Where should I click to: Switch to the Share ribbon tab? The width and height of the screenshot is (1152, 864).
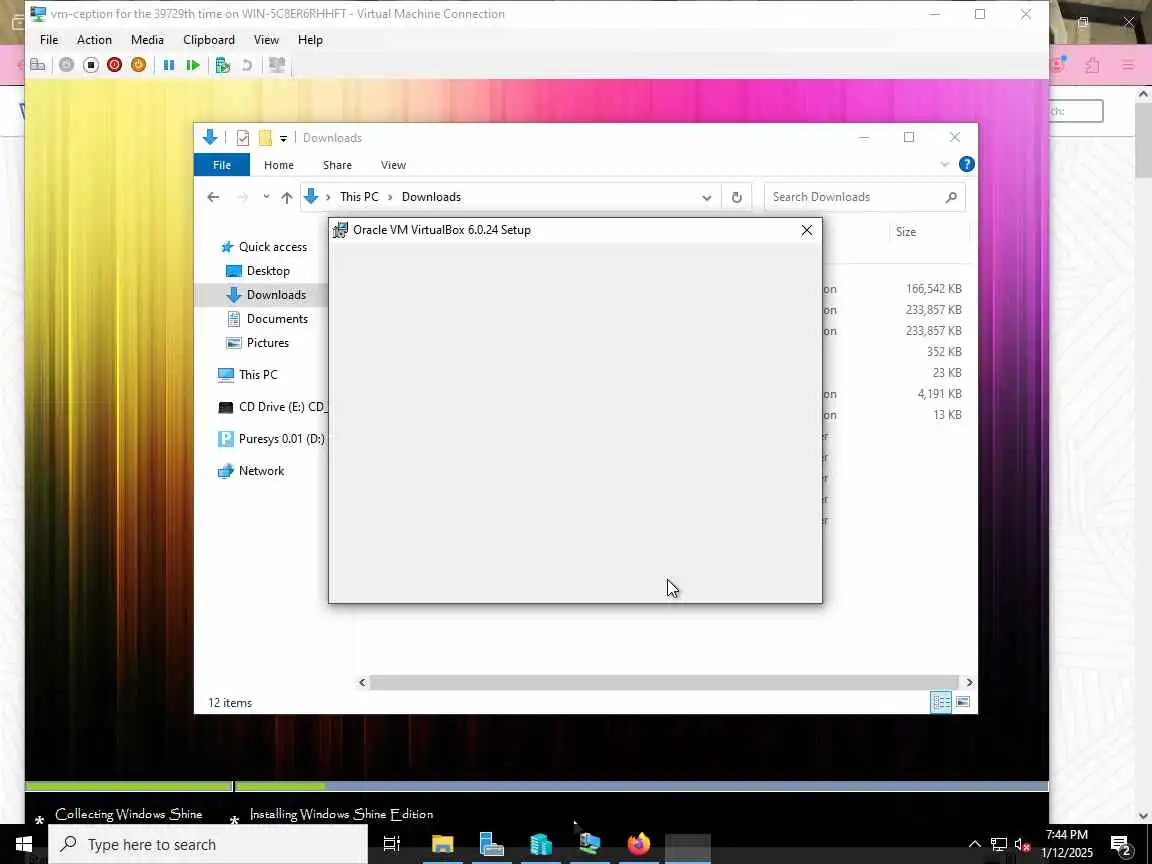click(337, 165)
